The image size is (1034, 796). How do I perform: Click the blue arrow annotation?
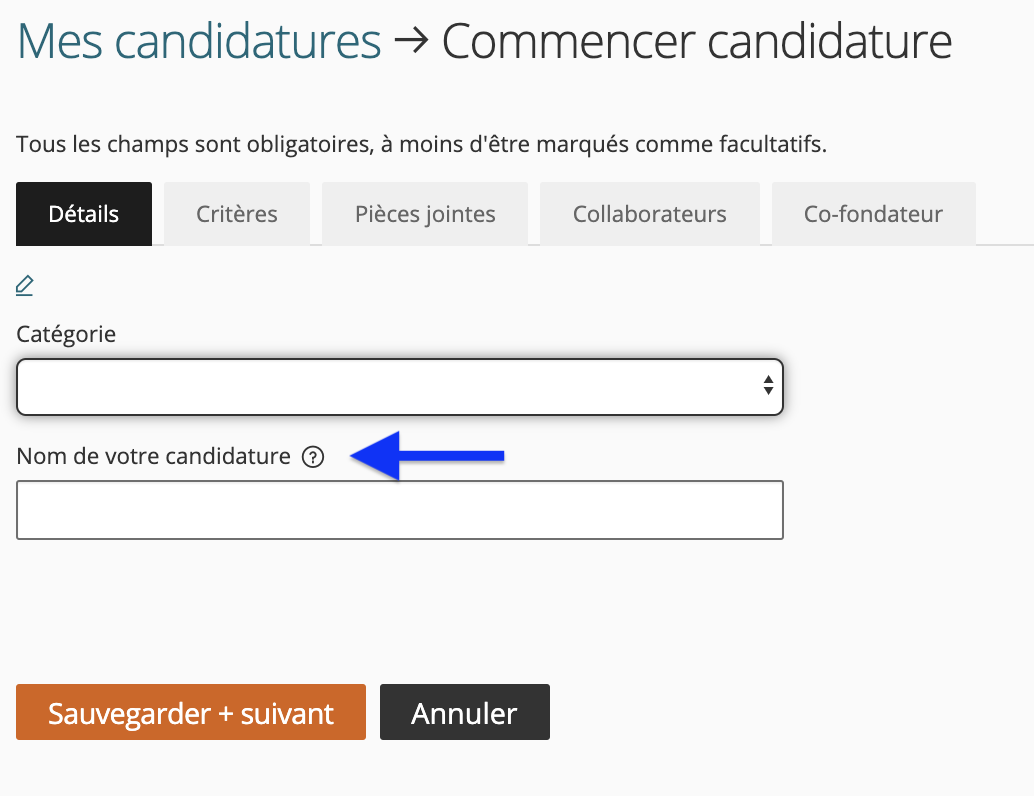[x=427, y=456]
